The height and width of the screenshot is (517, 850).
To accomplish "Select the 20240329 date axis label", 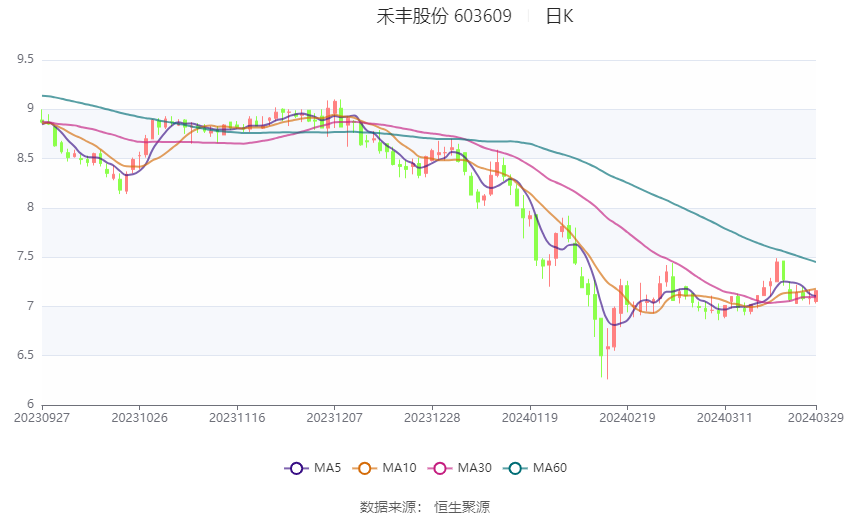I will 815,418.
